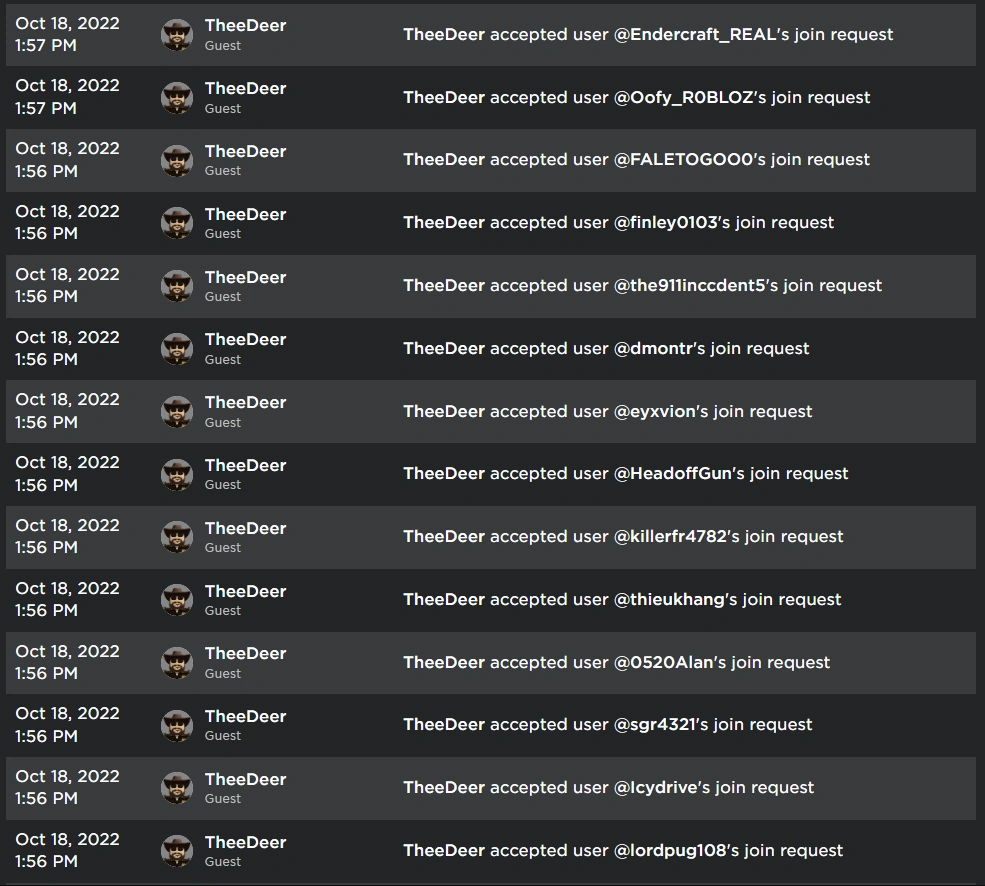Click the @lordpug108 username link
The width and height of the screenshot is (985, 886).
(670, 851)
